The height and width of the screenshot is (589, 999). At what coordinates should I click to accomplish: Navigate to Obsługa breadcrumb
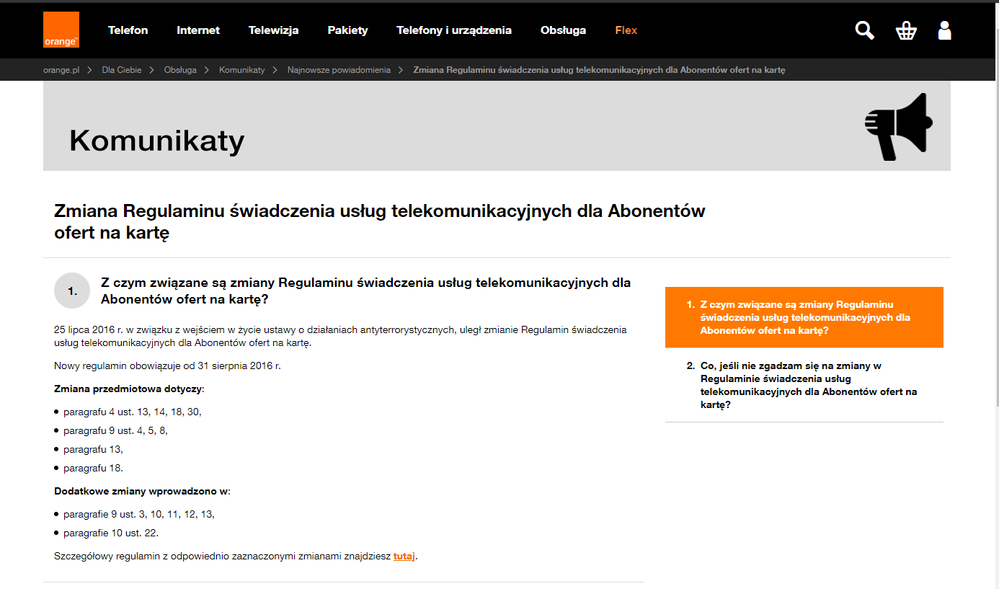(x=180, y=71)
